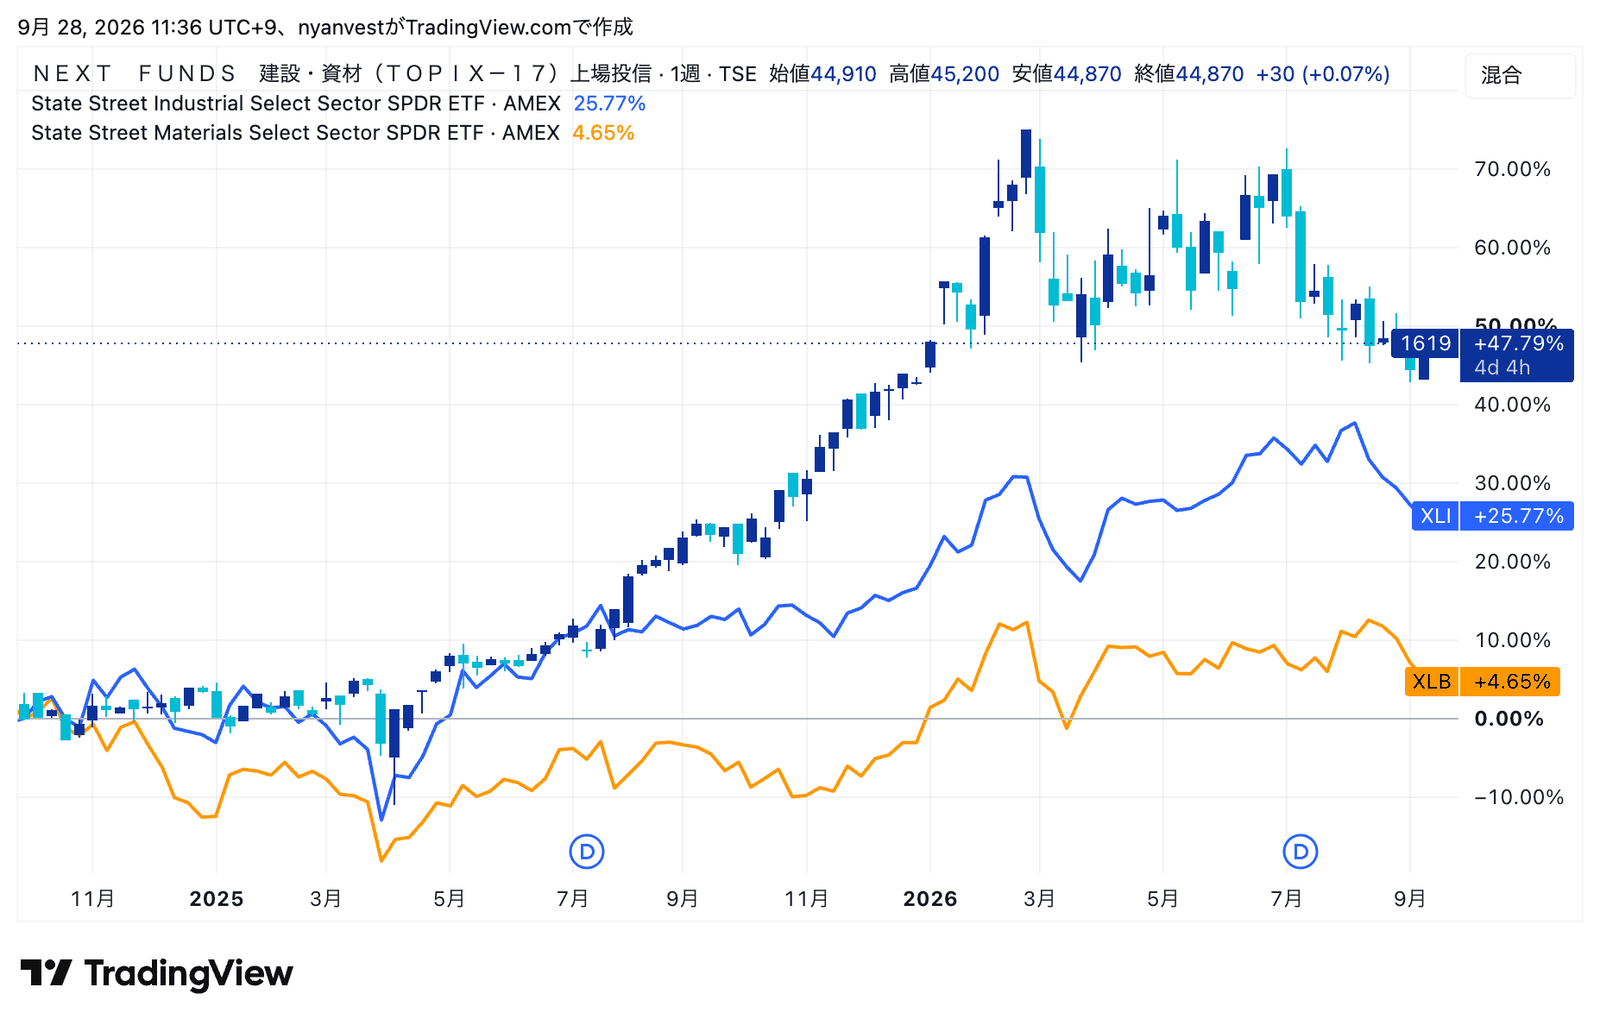
Task: Click the 0.00% baseline axis label
Action: pyautogui.click(x=1509, y=719)
